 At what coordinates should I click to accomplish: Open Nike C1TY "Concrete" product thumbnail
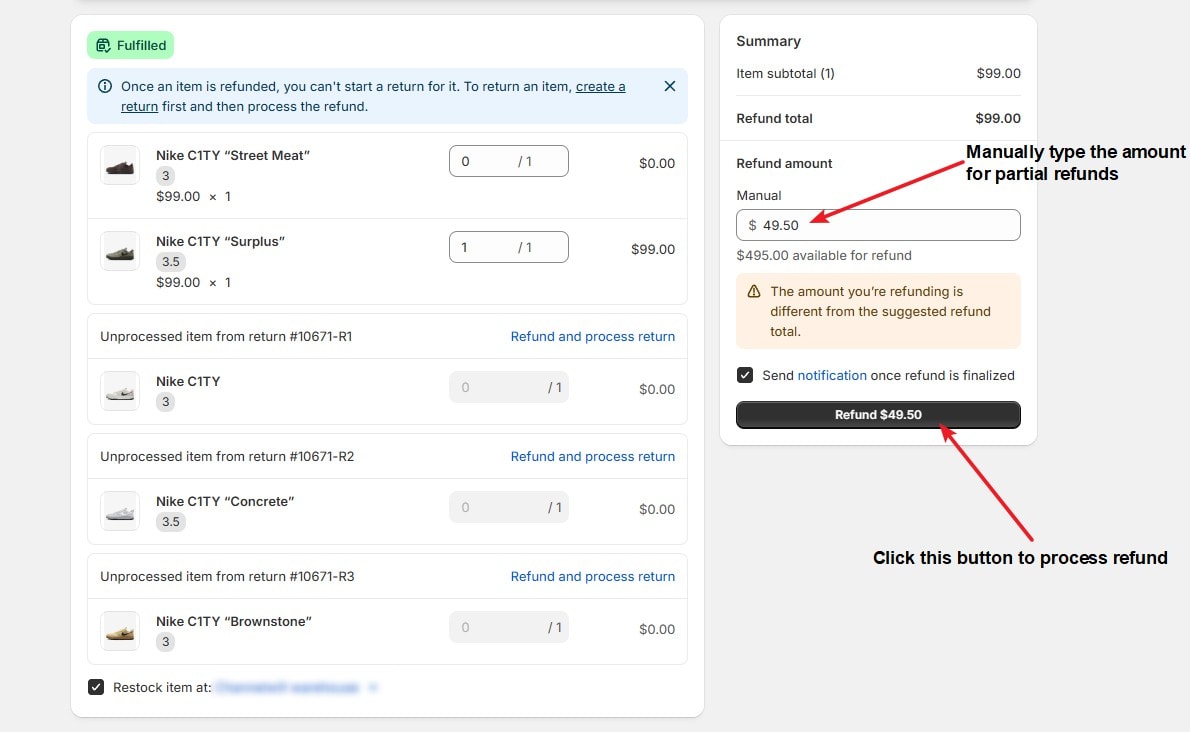[x=120, y=511]
